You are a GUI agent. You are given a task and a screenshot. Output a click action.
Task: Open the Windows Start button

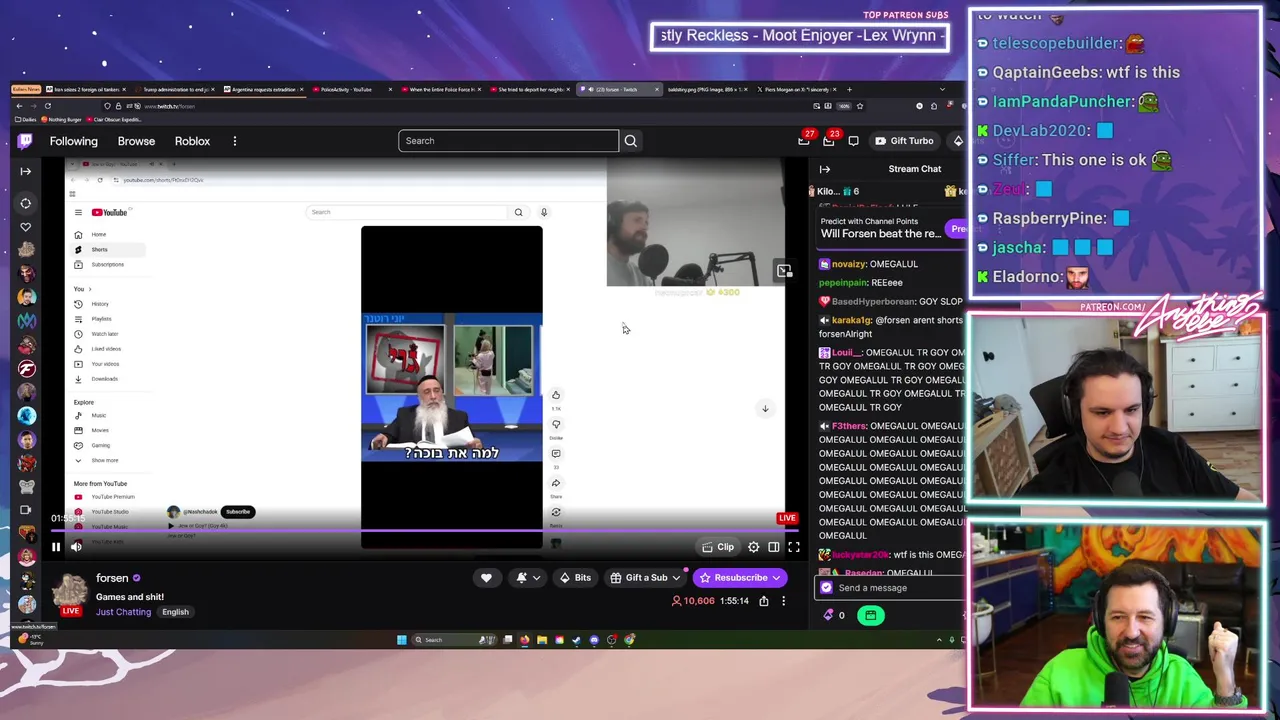point(402,640)
